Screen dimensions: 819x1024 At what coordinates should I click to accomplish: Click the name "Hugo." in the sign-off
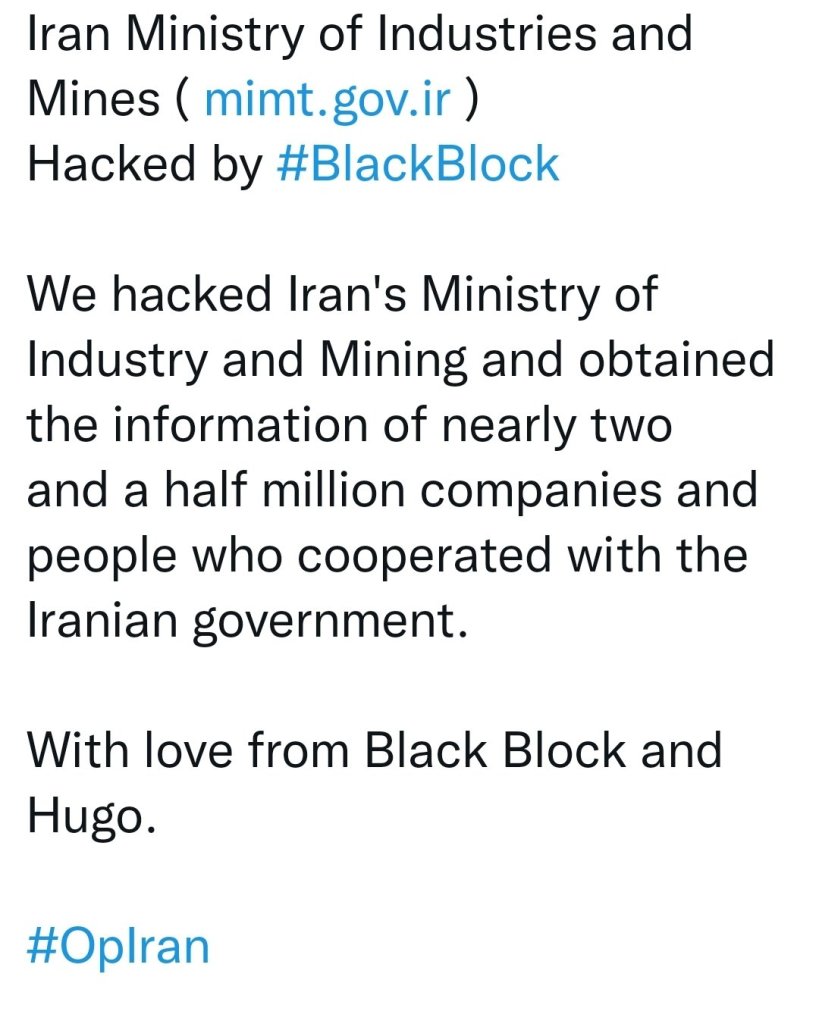pos(92,816)
